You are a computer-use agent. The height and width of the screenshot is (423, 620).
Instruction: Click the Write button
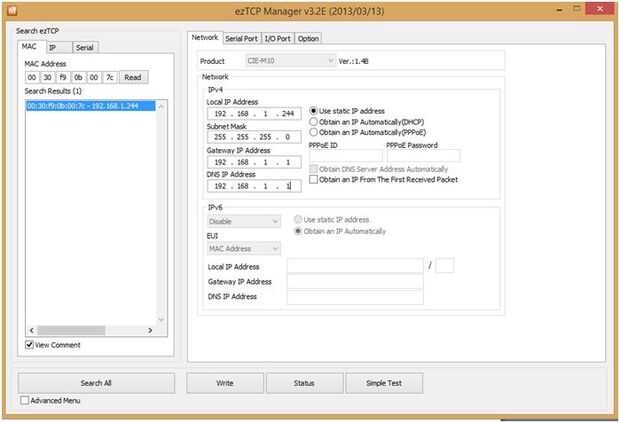coord(225,383)
